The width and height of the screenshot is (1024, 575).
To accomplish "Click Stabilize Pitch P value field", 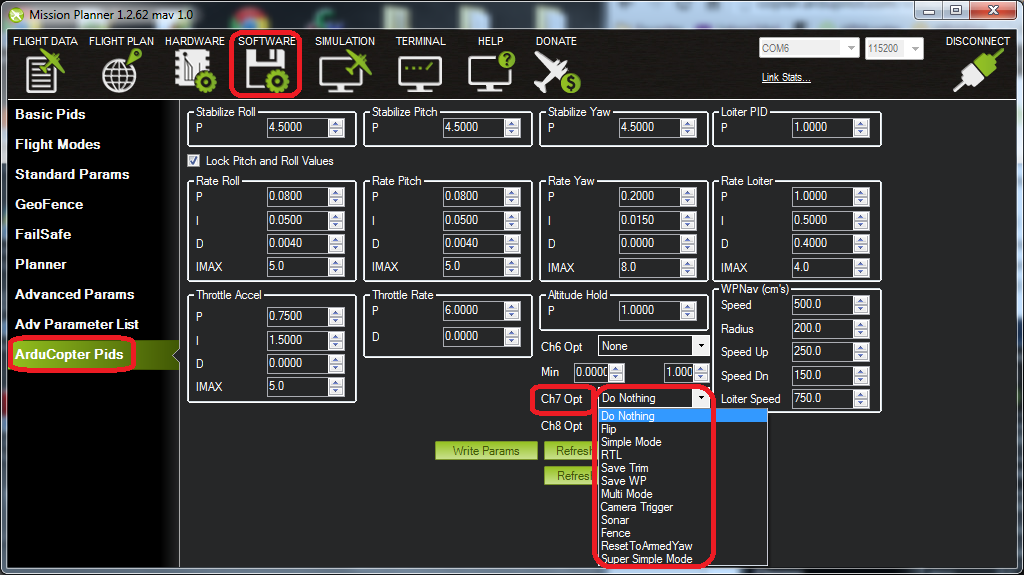I will [x=473, y=127].
